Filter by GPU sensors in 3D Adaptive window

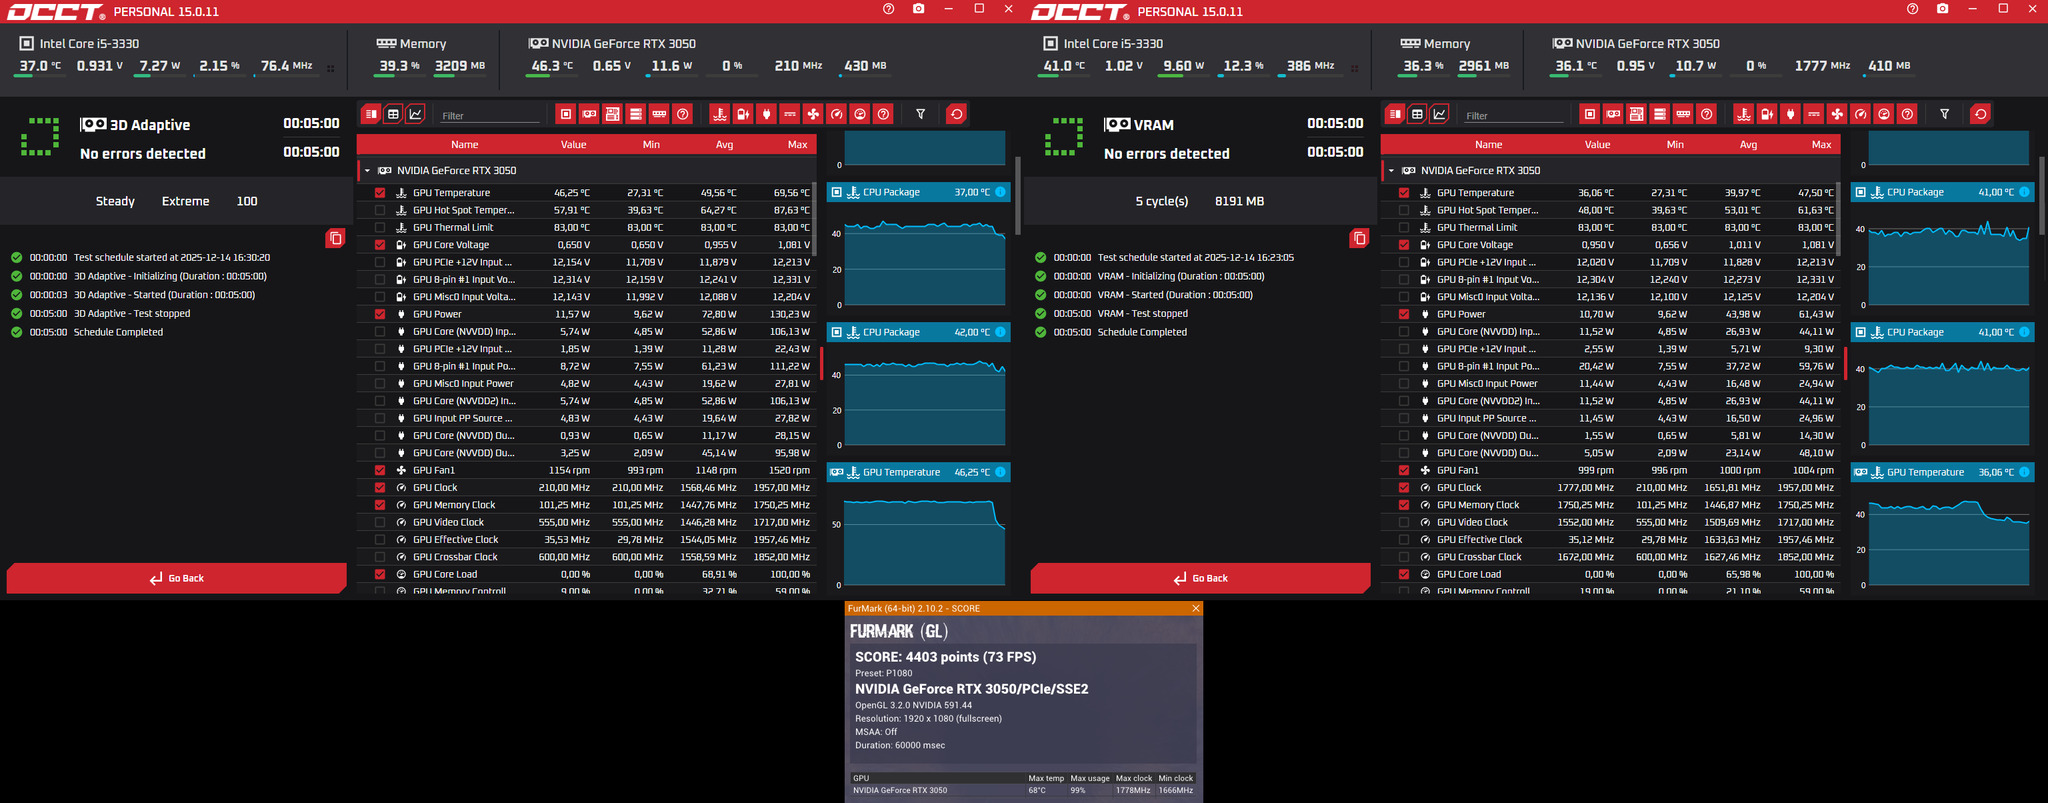click(589, 114)
